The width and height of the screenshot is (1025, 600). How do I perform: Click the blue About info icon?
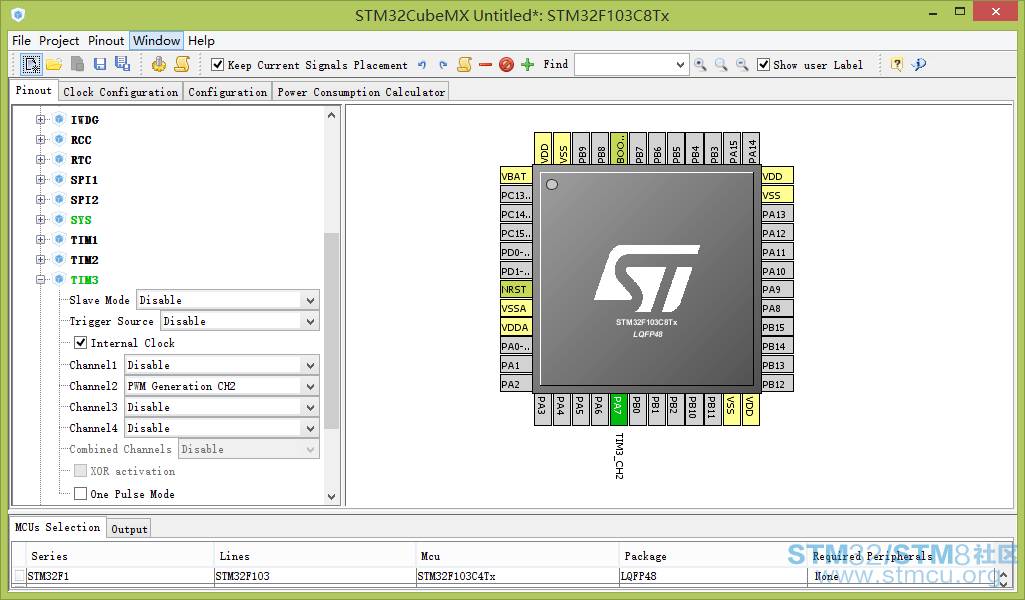(919, 64)
